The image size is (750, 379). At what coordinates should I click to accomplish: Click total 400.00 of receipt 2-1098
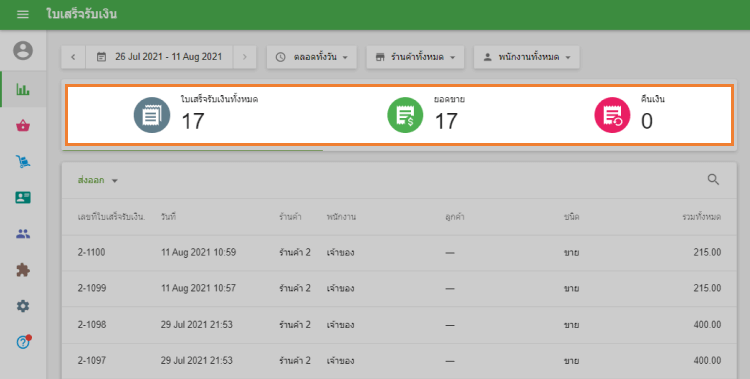(707, 325)
